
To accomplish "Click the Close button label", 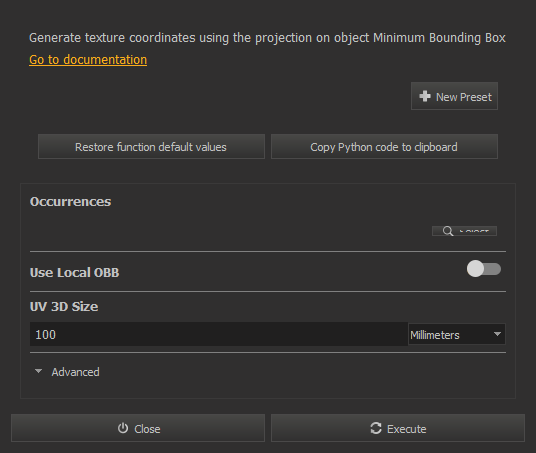I will point(147,429).
